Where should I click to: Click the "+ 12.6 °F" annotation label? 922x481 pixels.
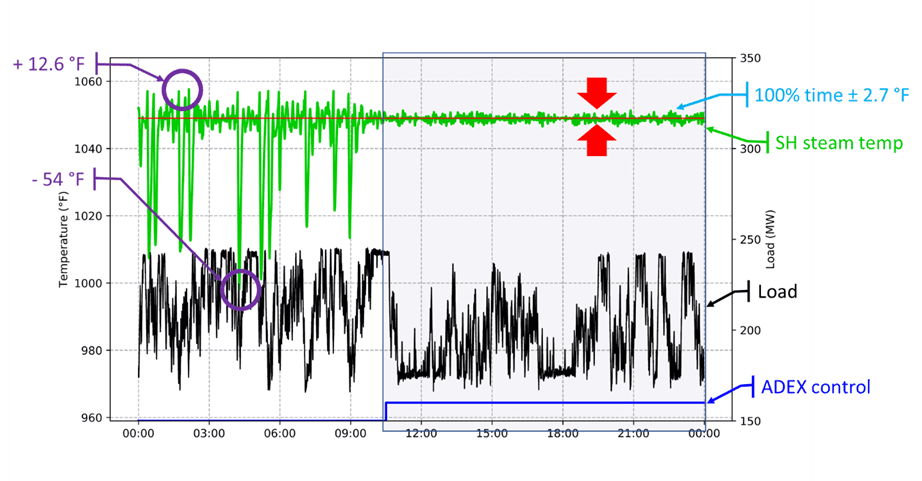tap(50, 64)
